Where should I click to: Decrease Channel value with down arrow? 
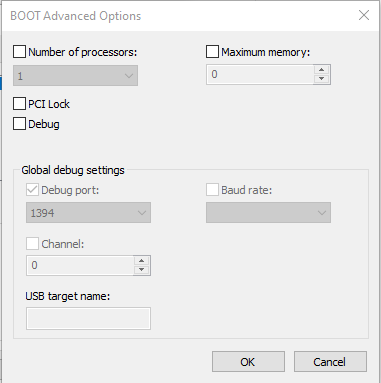[x=142, y=270]
